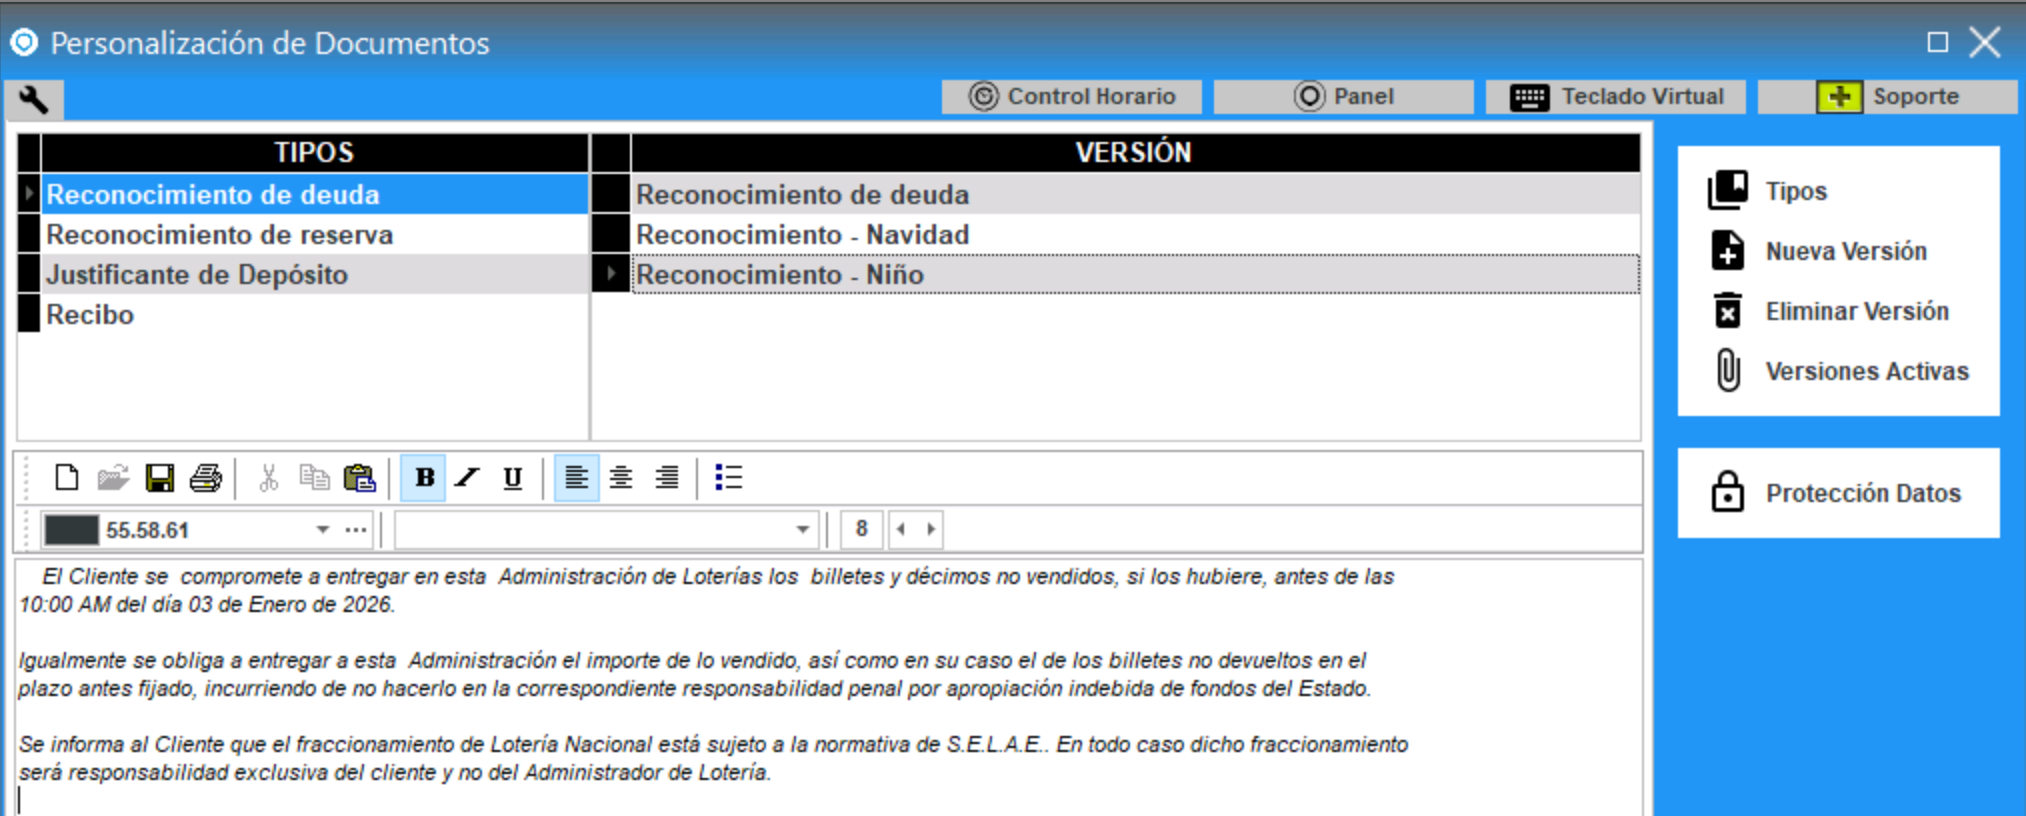Copy selected text
This screenshot has width=2026, height=816.
[x=314, y=478]
